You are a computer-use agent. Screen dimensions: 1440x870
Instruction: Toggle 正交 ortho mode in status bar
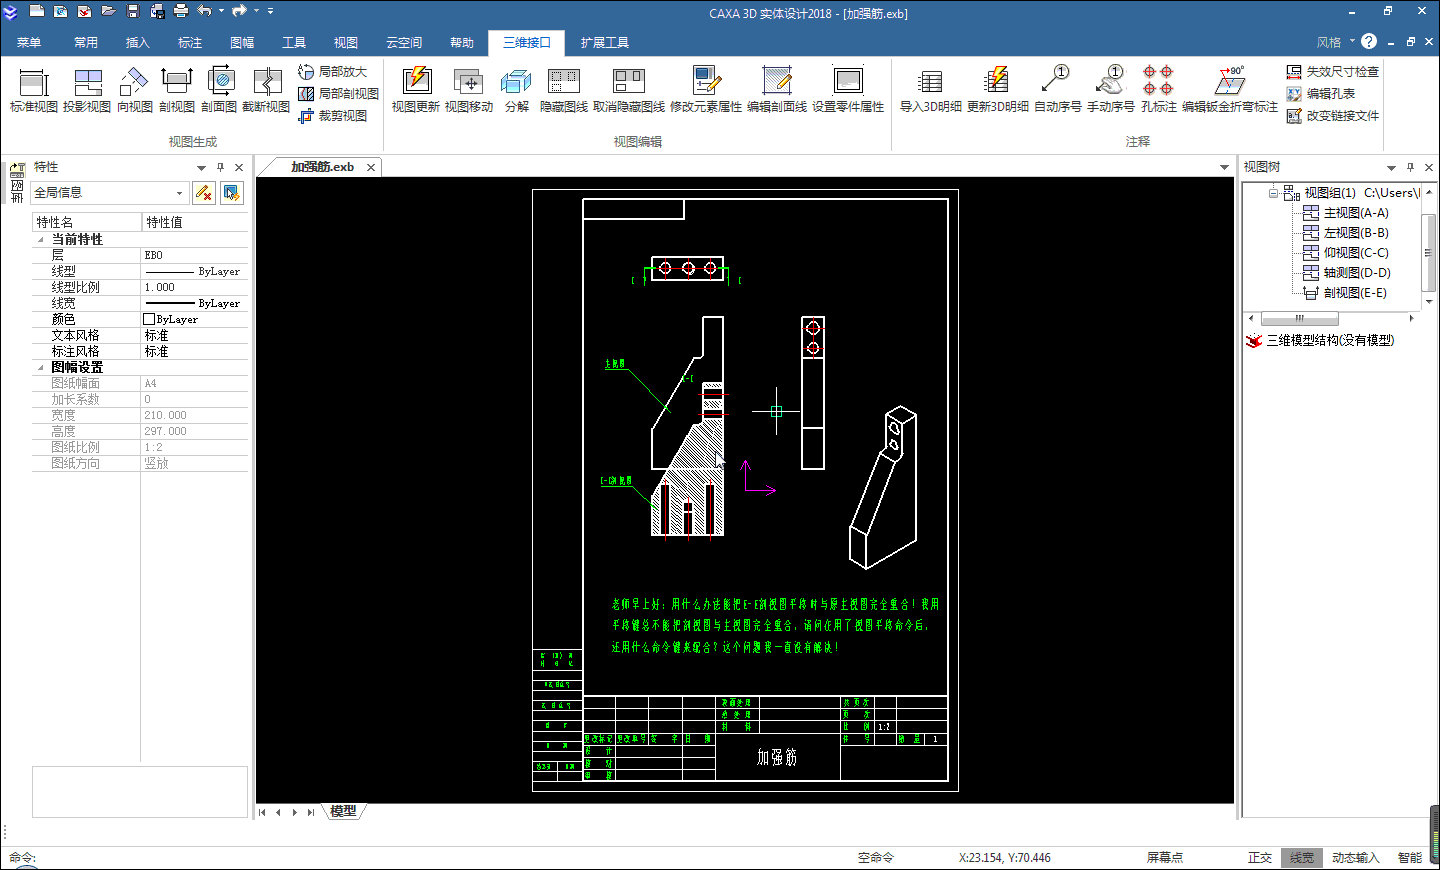tap(1259, 858)
